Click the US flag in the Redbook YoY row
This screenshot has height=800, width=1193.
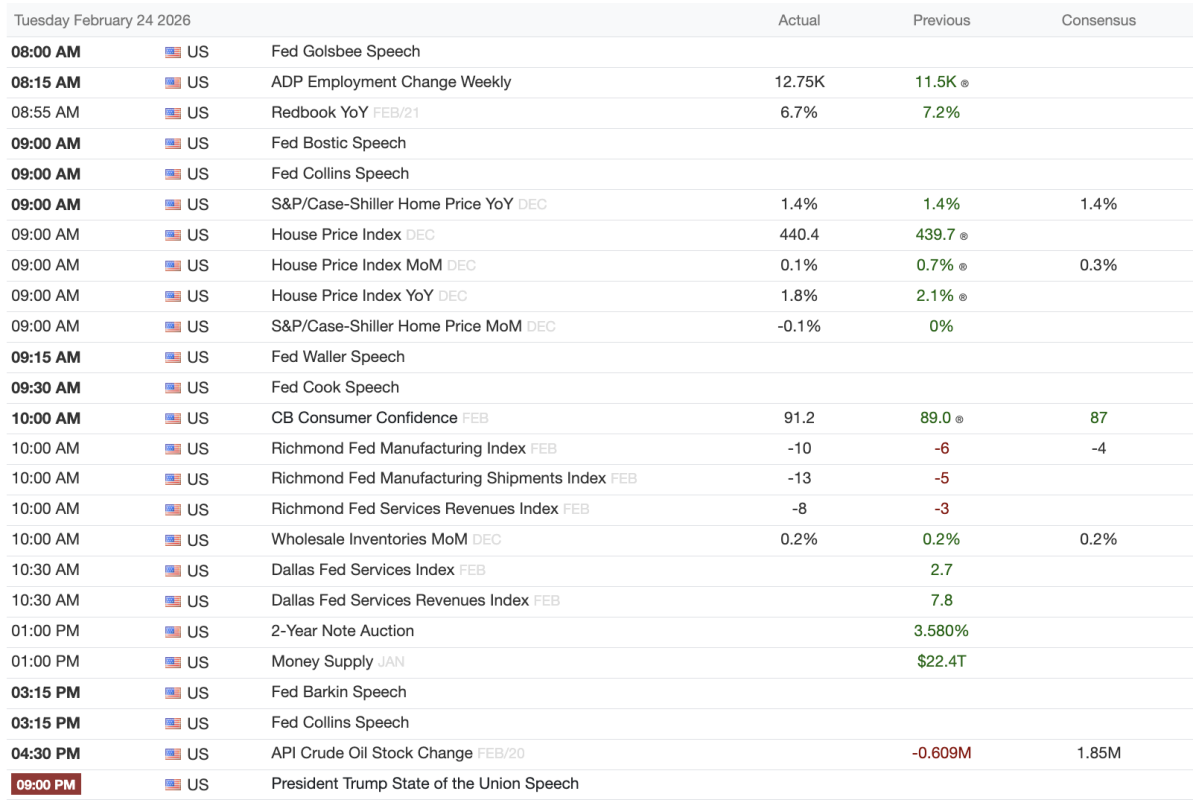(173, 113)
